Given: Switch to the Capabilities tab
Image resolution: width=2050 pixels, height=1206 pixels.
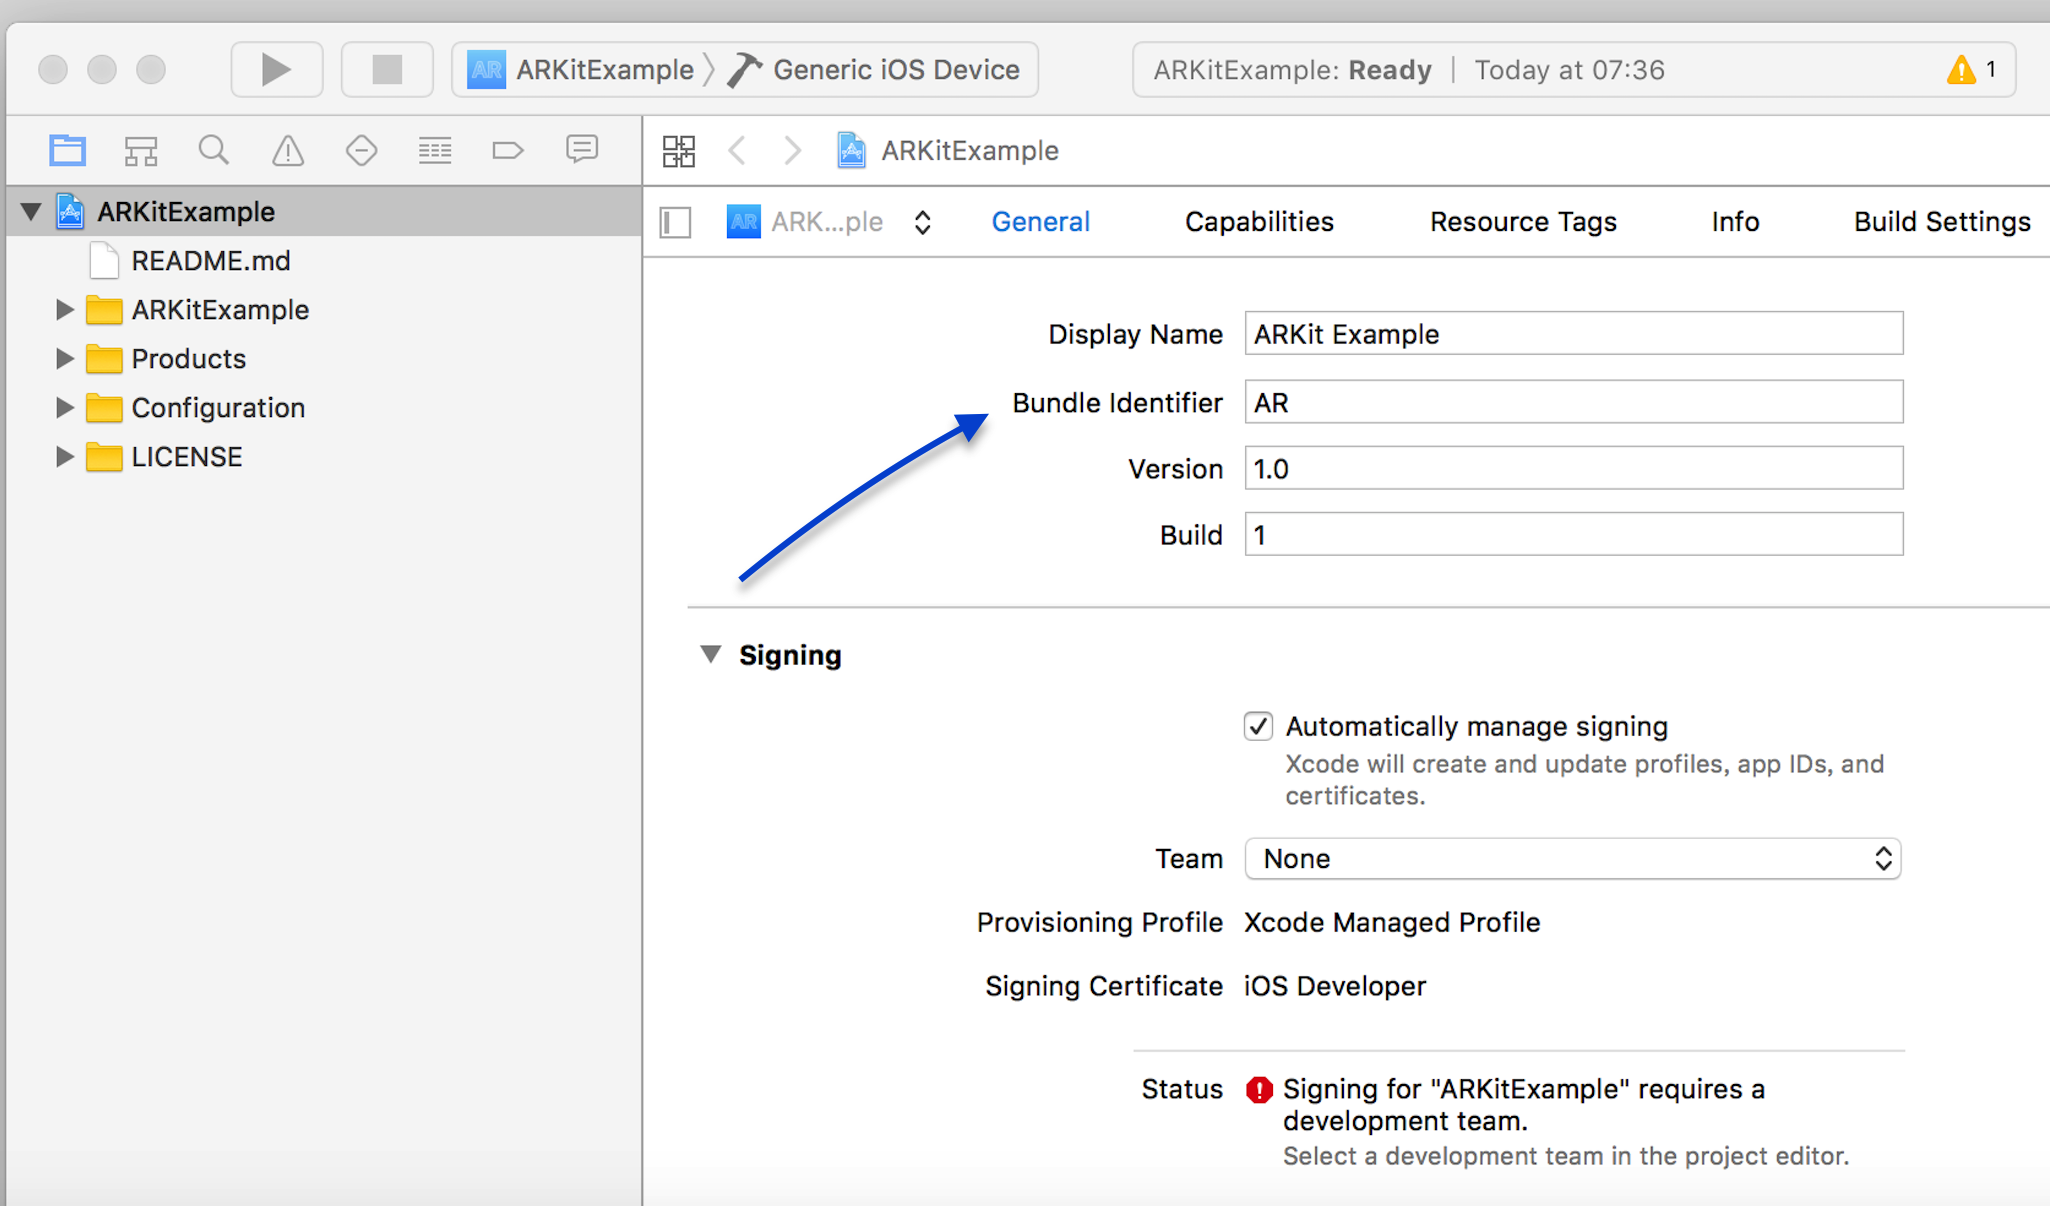Looking at the screenshot, I should (x=1259, y=222).
